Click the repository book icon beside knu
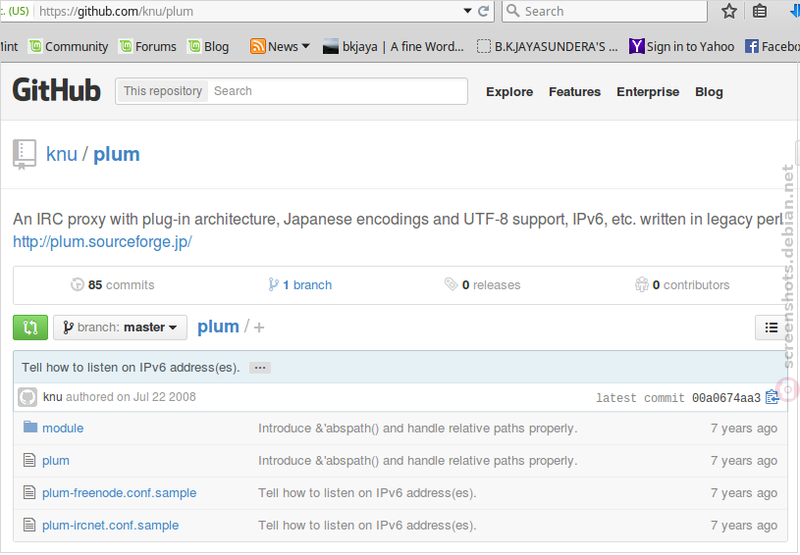 tap(24, 155)
